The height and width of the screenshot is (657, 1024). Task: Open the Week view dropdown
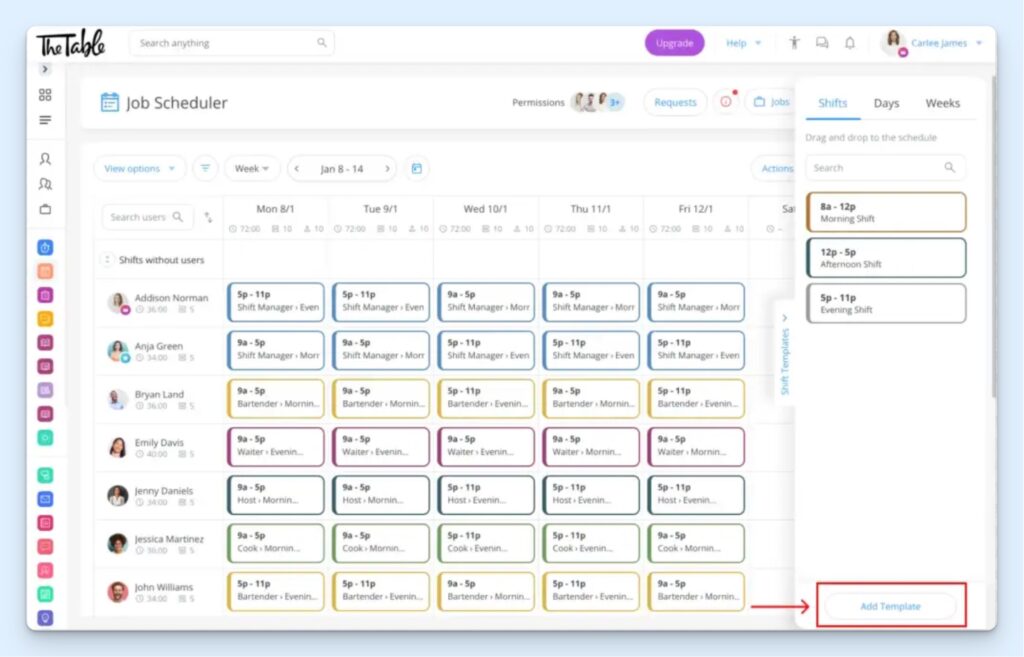click(252, 168)
